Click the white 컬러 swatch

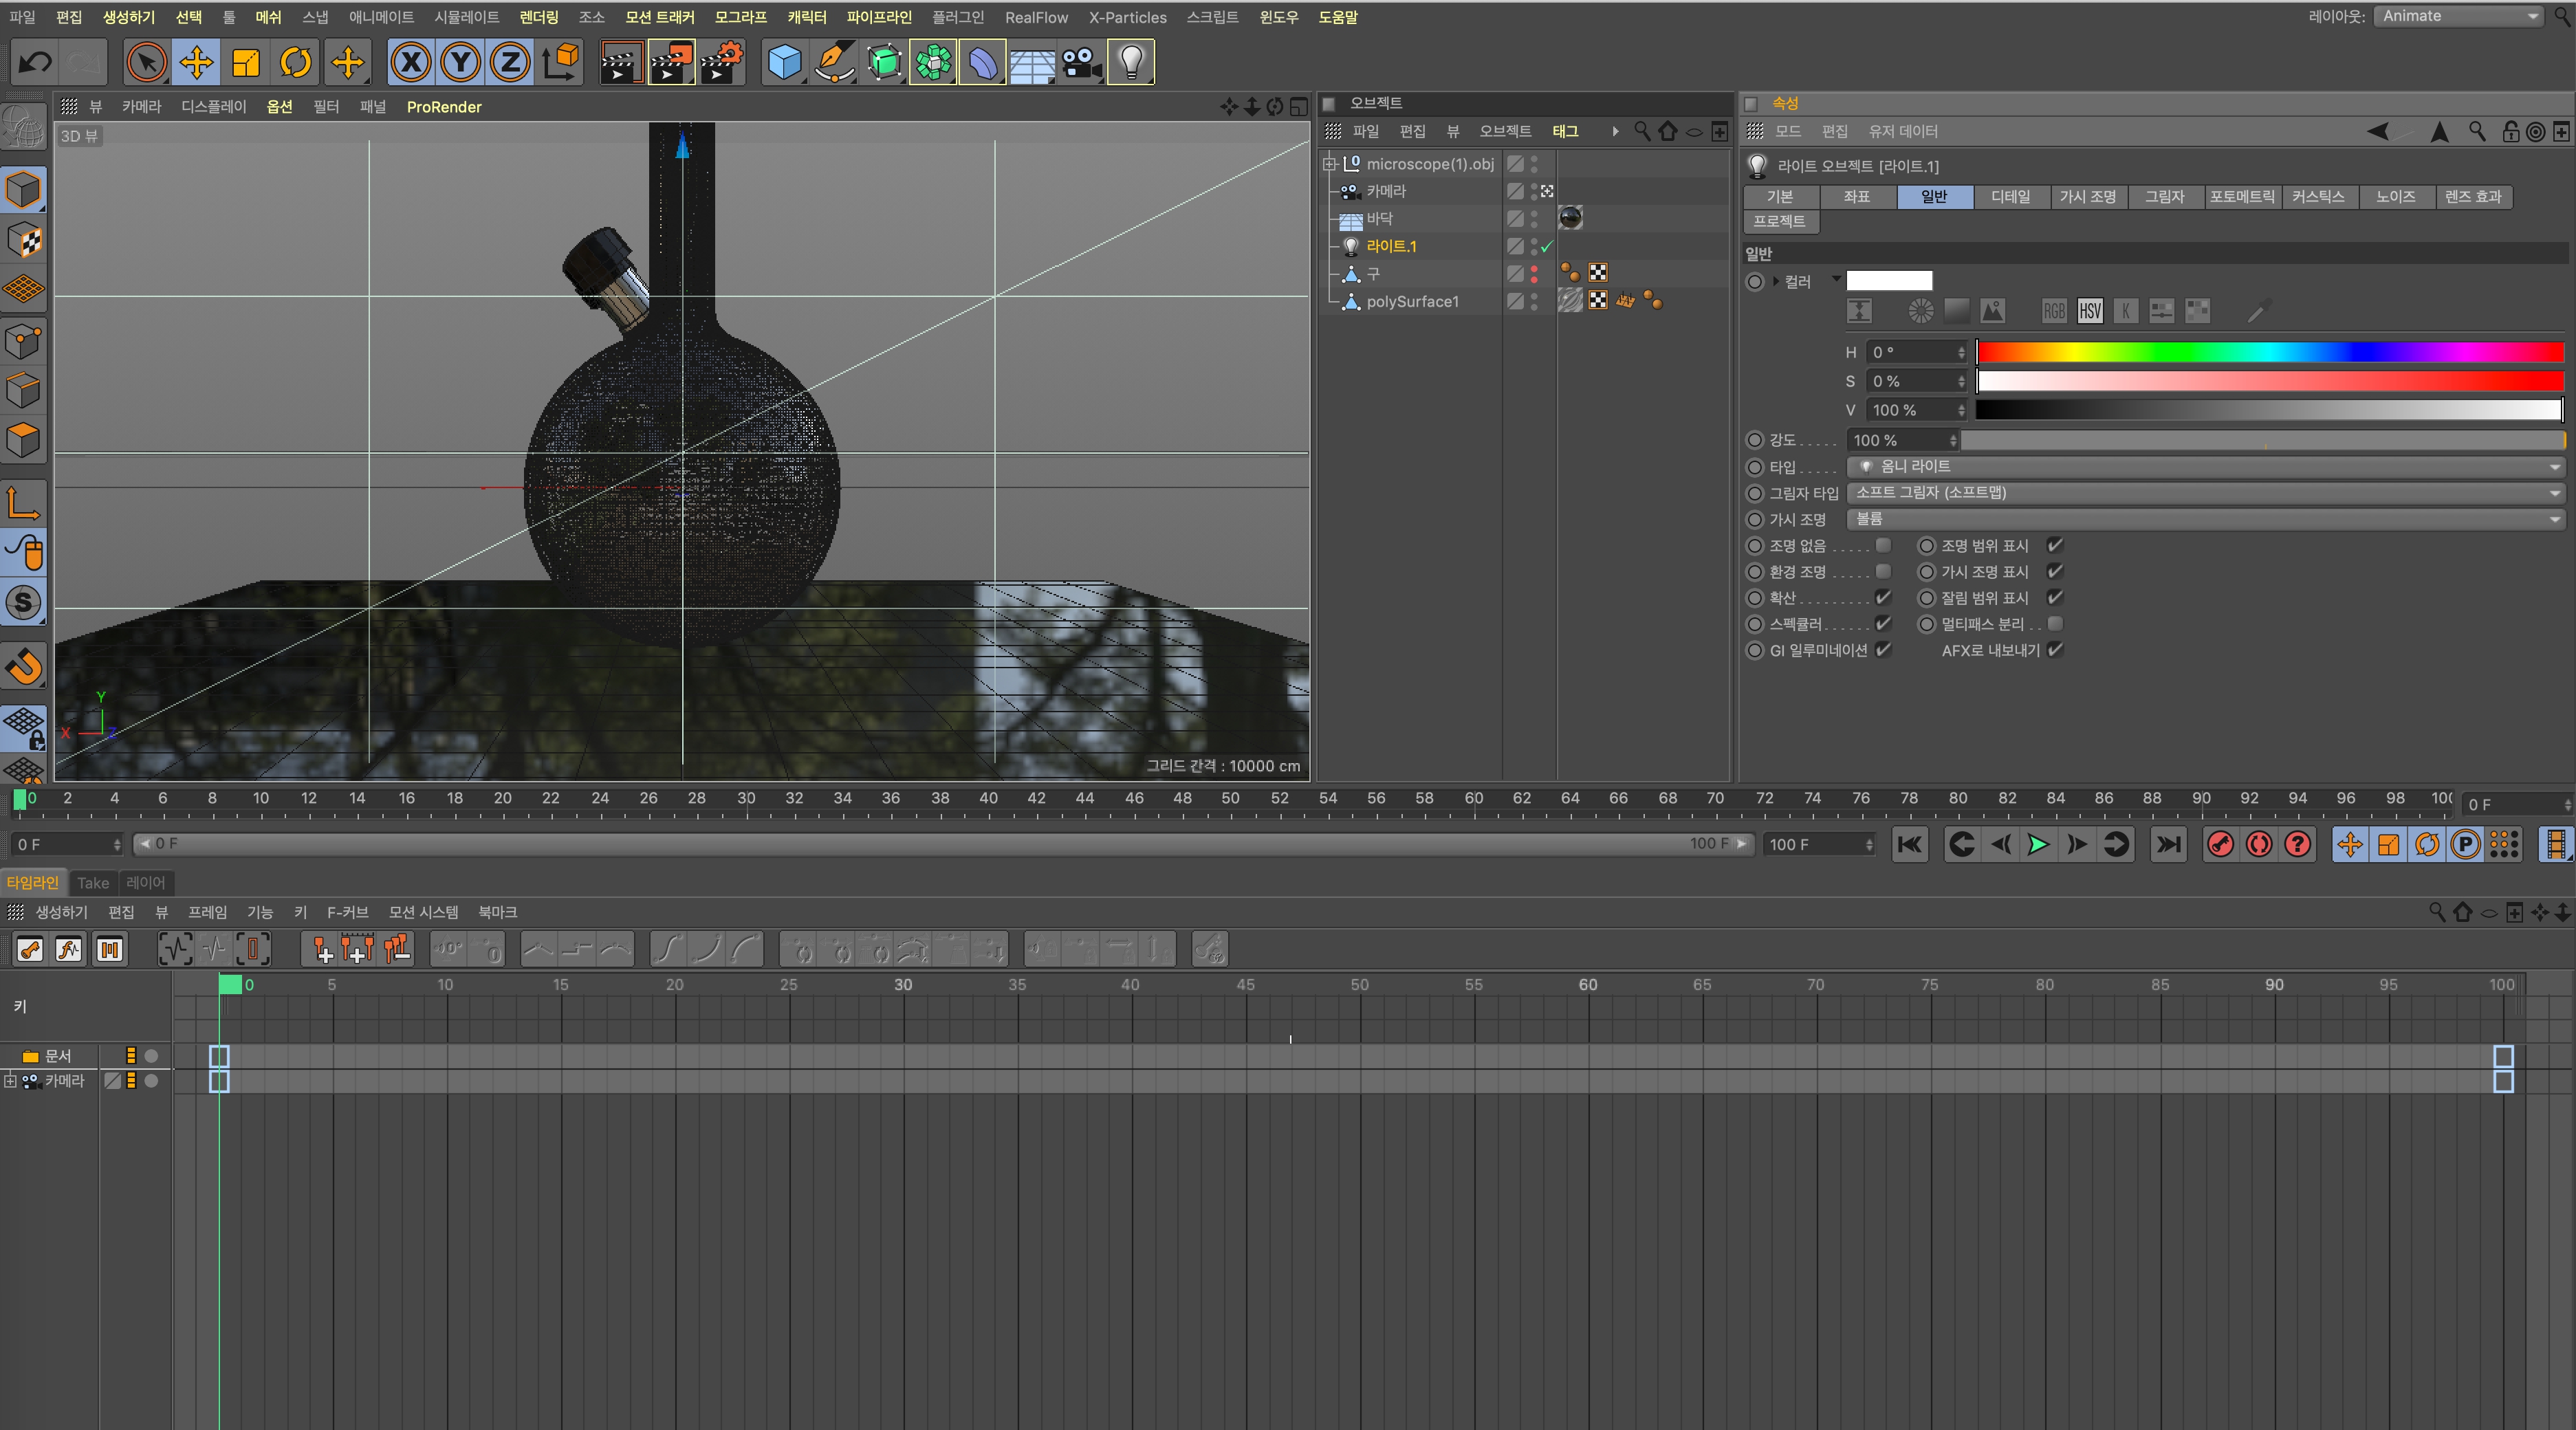1889,281
